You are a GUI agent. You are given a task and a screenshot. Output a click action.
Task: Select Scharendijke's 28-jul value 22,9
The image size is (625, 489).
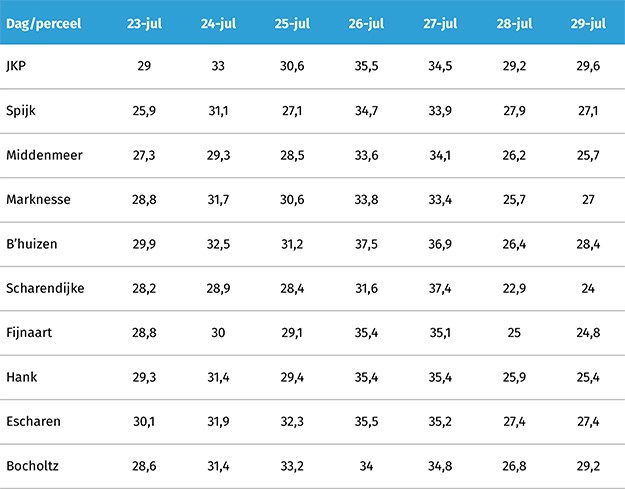[x=515, y=288]
